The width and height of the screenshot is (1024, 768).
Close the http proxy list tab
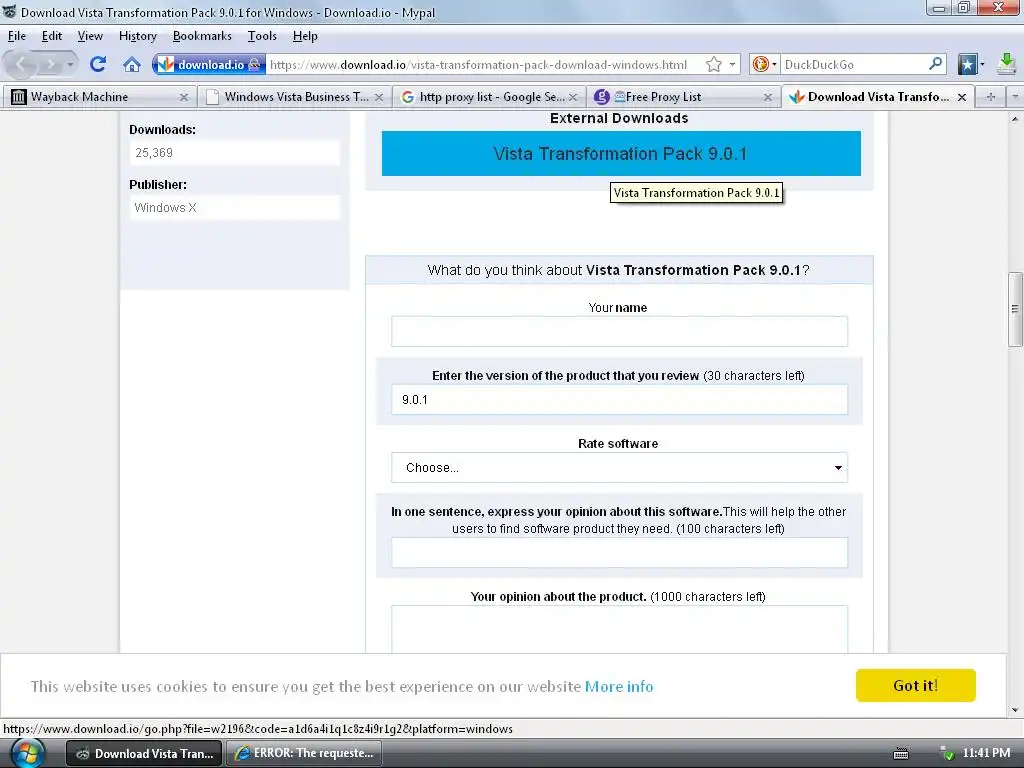point(573,97)
